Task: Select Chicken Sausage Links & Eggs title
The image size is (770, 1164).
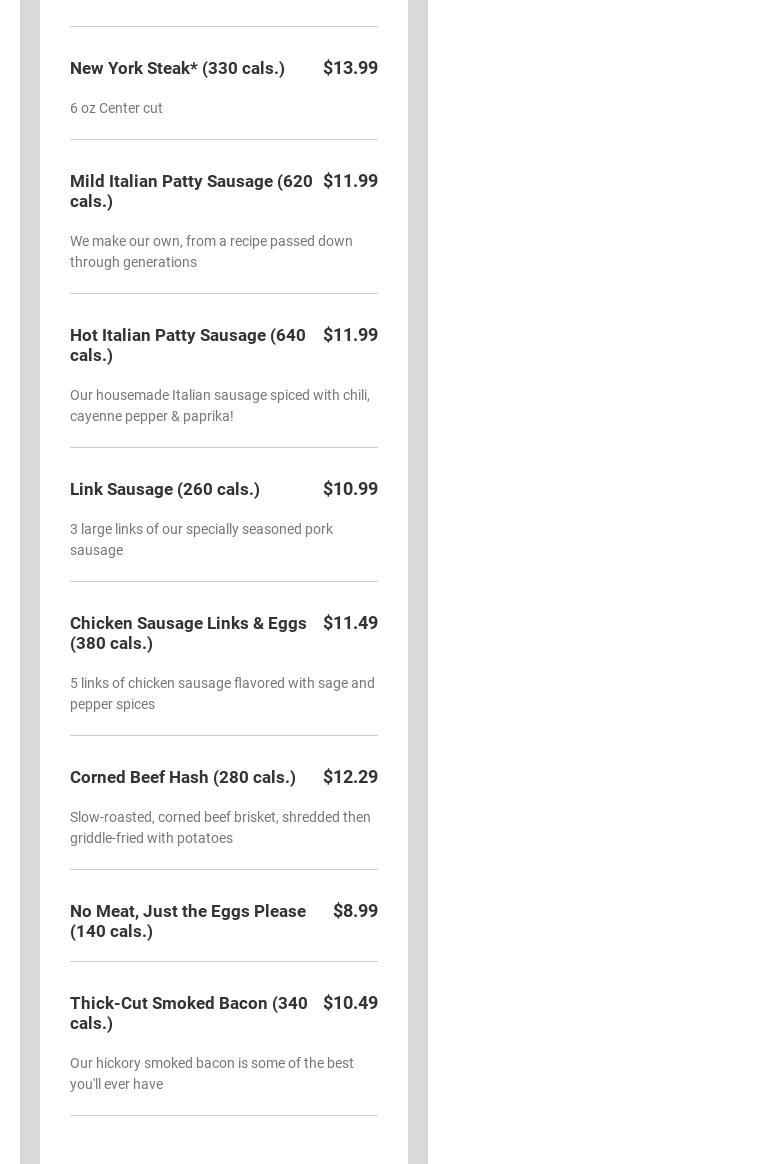Action: coord(188,633)
